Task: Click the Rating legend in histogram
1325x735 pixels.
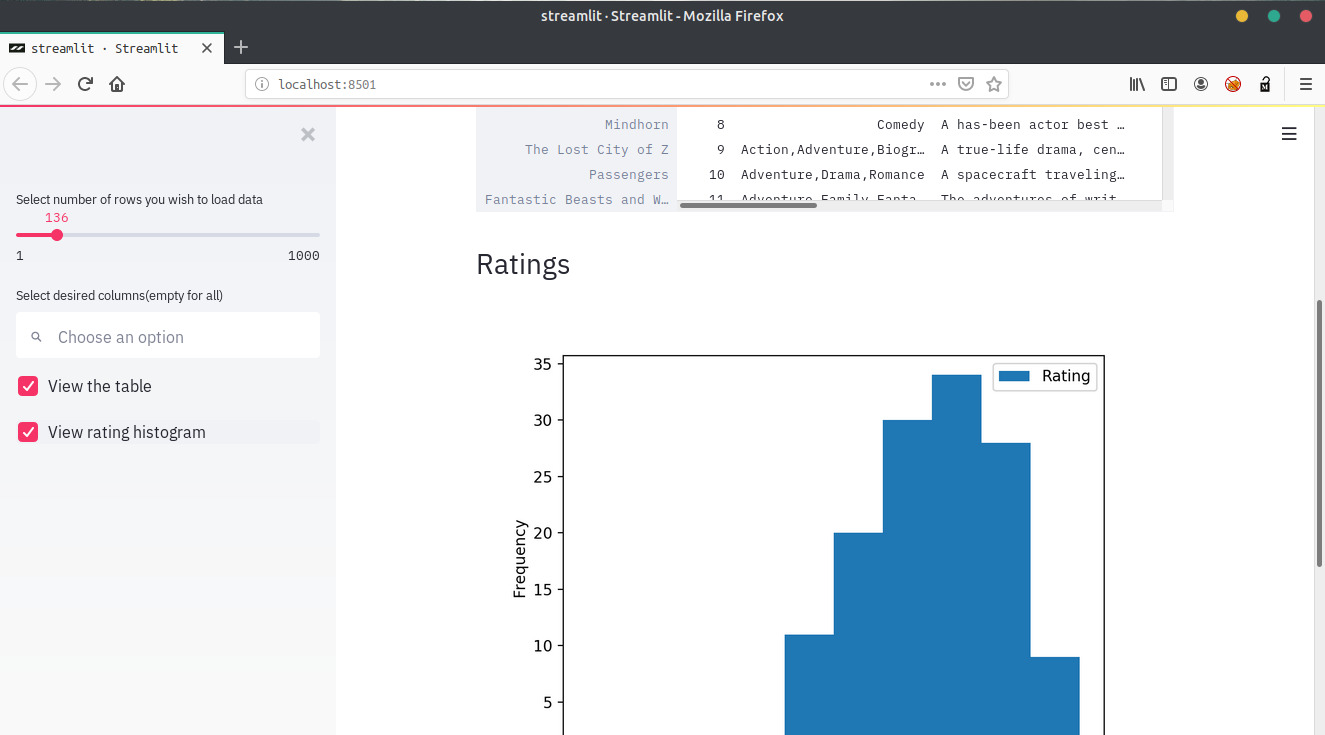Action: coord(1045,376)
